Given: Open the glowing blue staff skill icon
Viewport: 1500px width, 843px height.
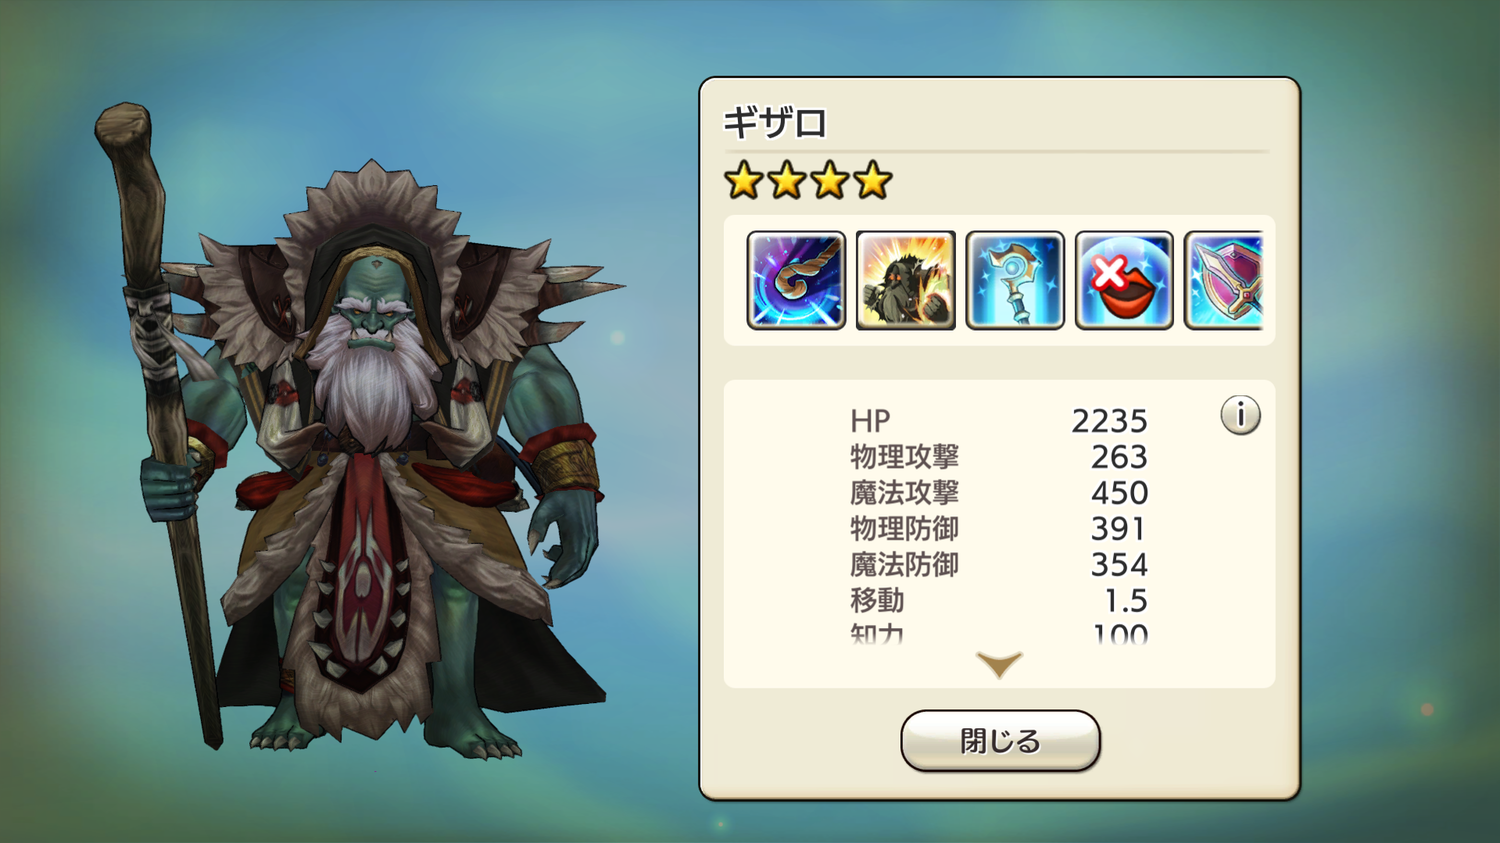Looking at the screenshot, I should 1015,280.
